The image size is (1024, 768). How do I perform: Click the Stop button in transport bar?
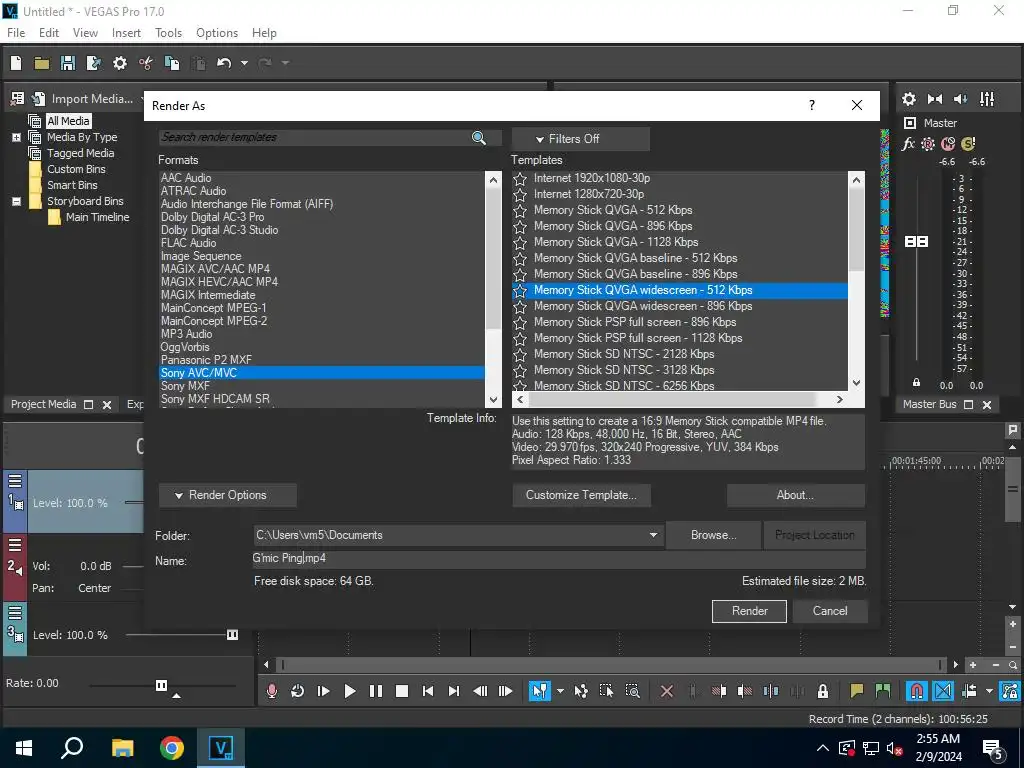(x=402, y=691)
